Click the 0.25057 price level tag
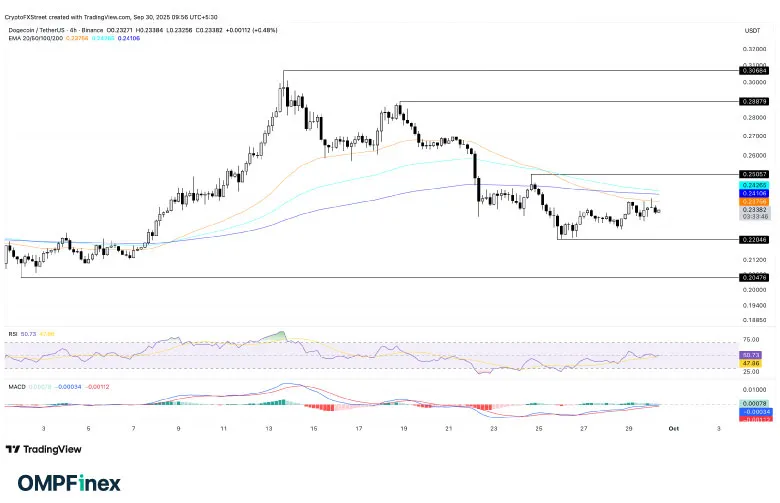The height and width of the screenshot is (503, 780). click(753, 174)
